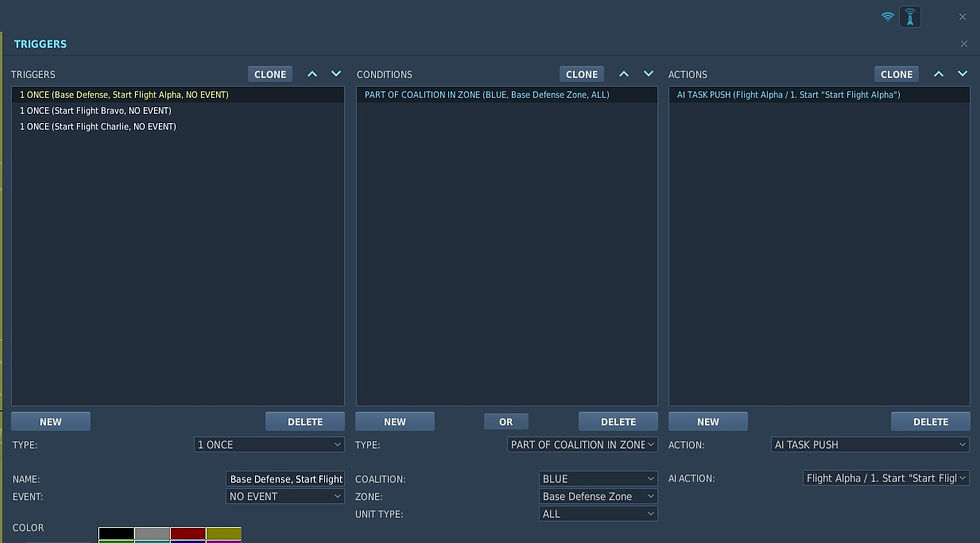
Task: Move selected action up with arrow
Action: (x=939, y=74)
